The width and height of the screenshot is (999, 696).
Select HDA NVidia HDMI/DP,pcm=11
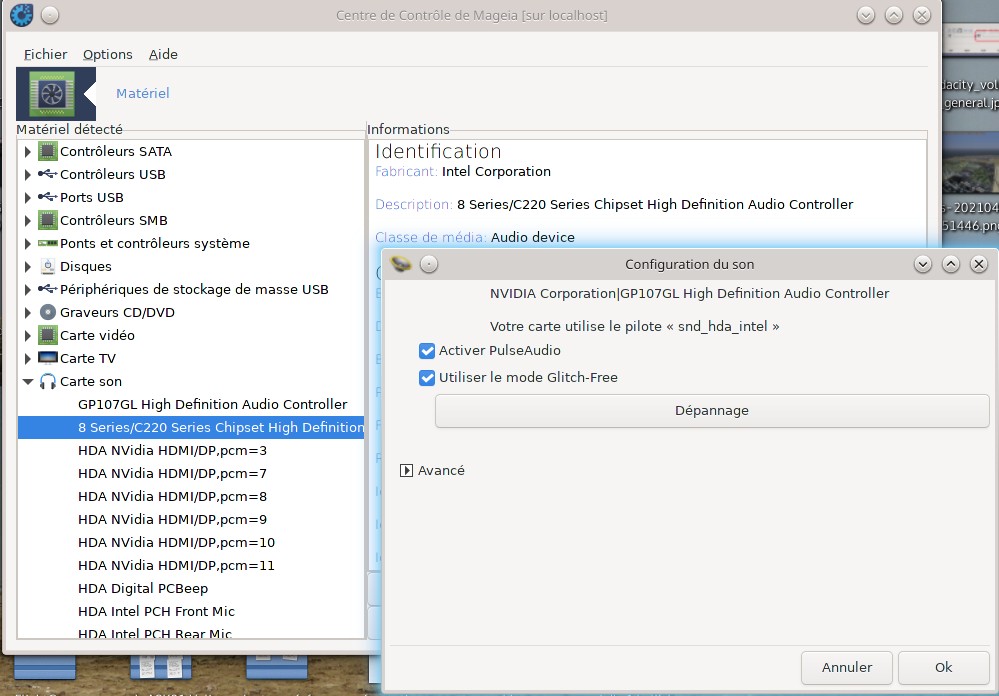[191, 565]
